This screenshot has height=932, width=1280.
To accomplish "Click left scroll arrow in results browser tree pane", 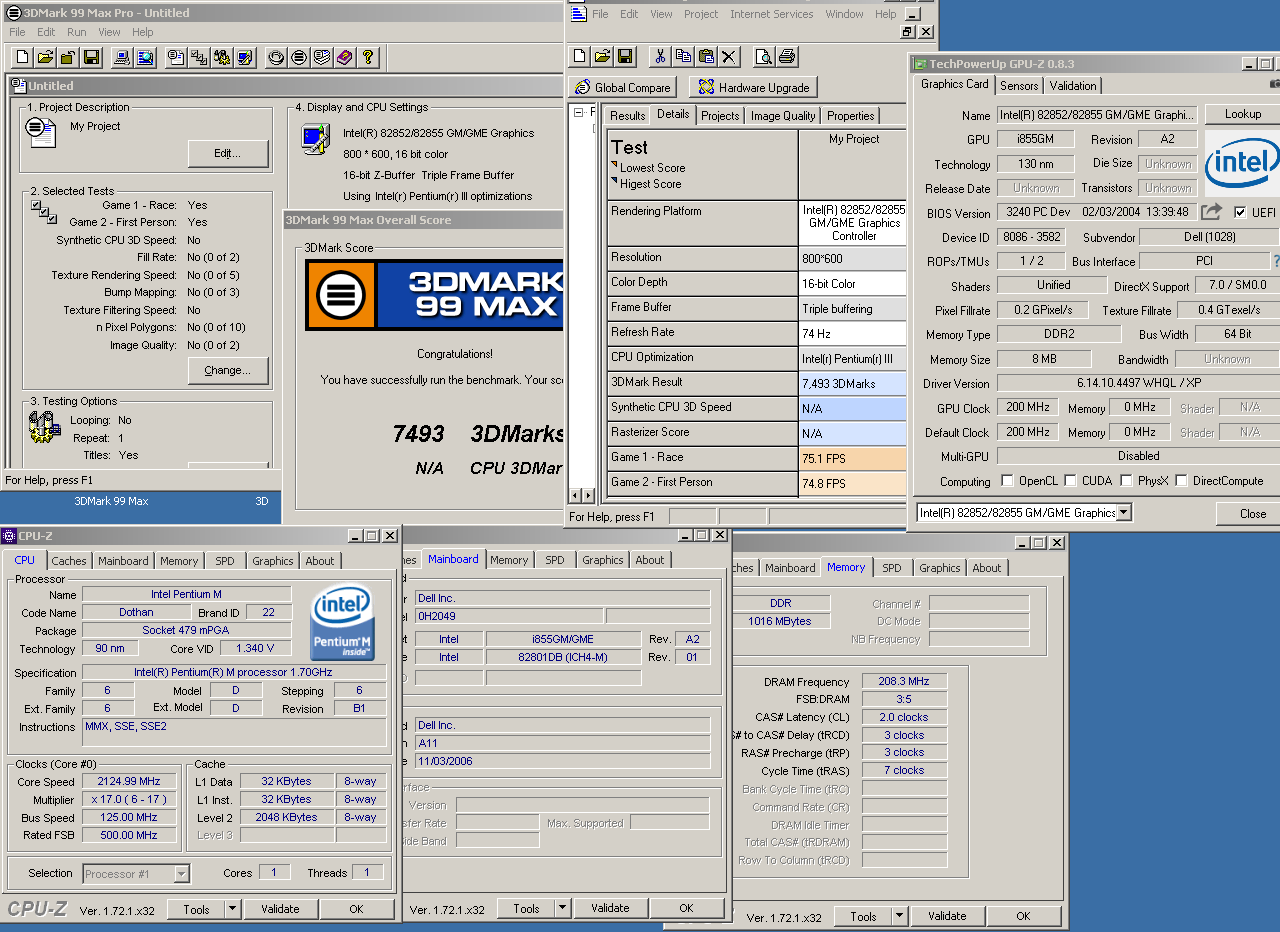I will point(574,496).
